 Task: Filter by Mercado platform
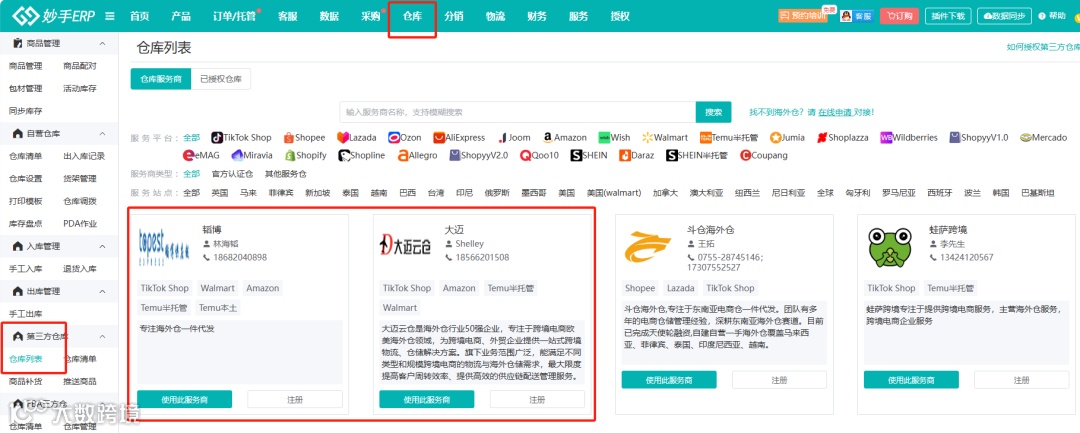1043,138
